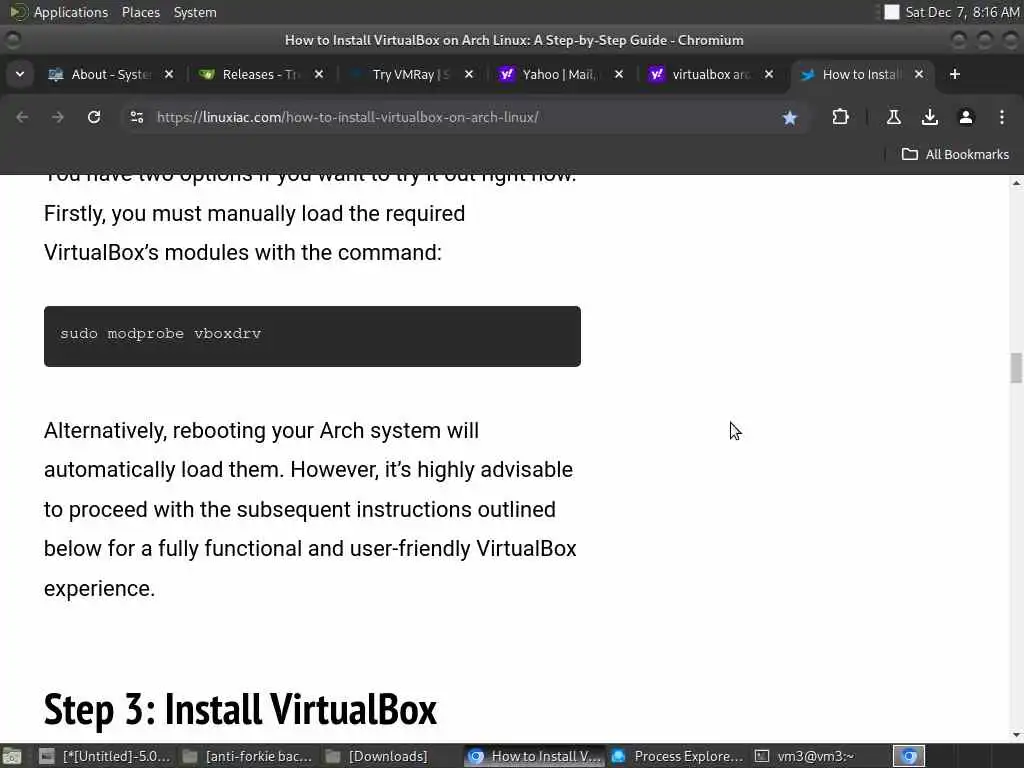Click the page vertical scrollbar thumb
Image resolution: width=1024 pixels, height=768 pixels.
(1016, 368)
